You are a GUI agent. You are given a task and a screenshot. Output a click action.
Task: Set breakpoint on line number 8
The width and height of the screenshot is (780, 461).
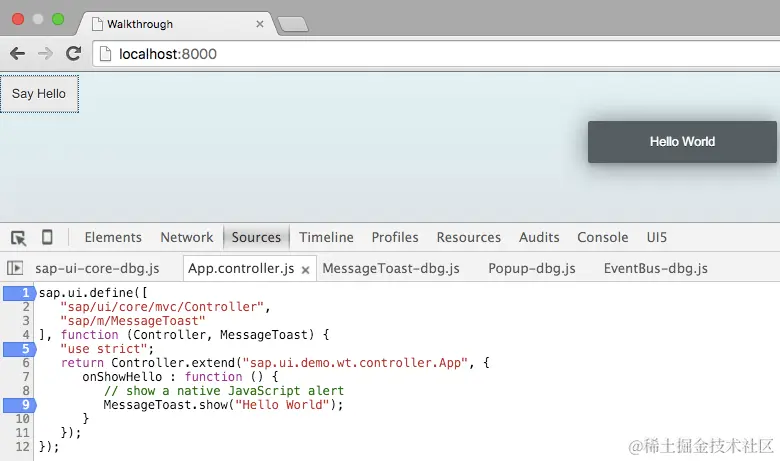26,391
